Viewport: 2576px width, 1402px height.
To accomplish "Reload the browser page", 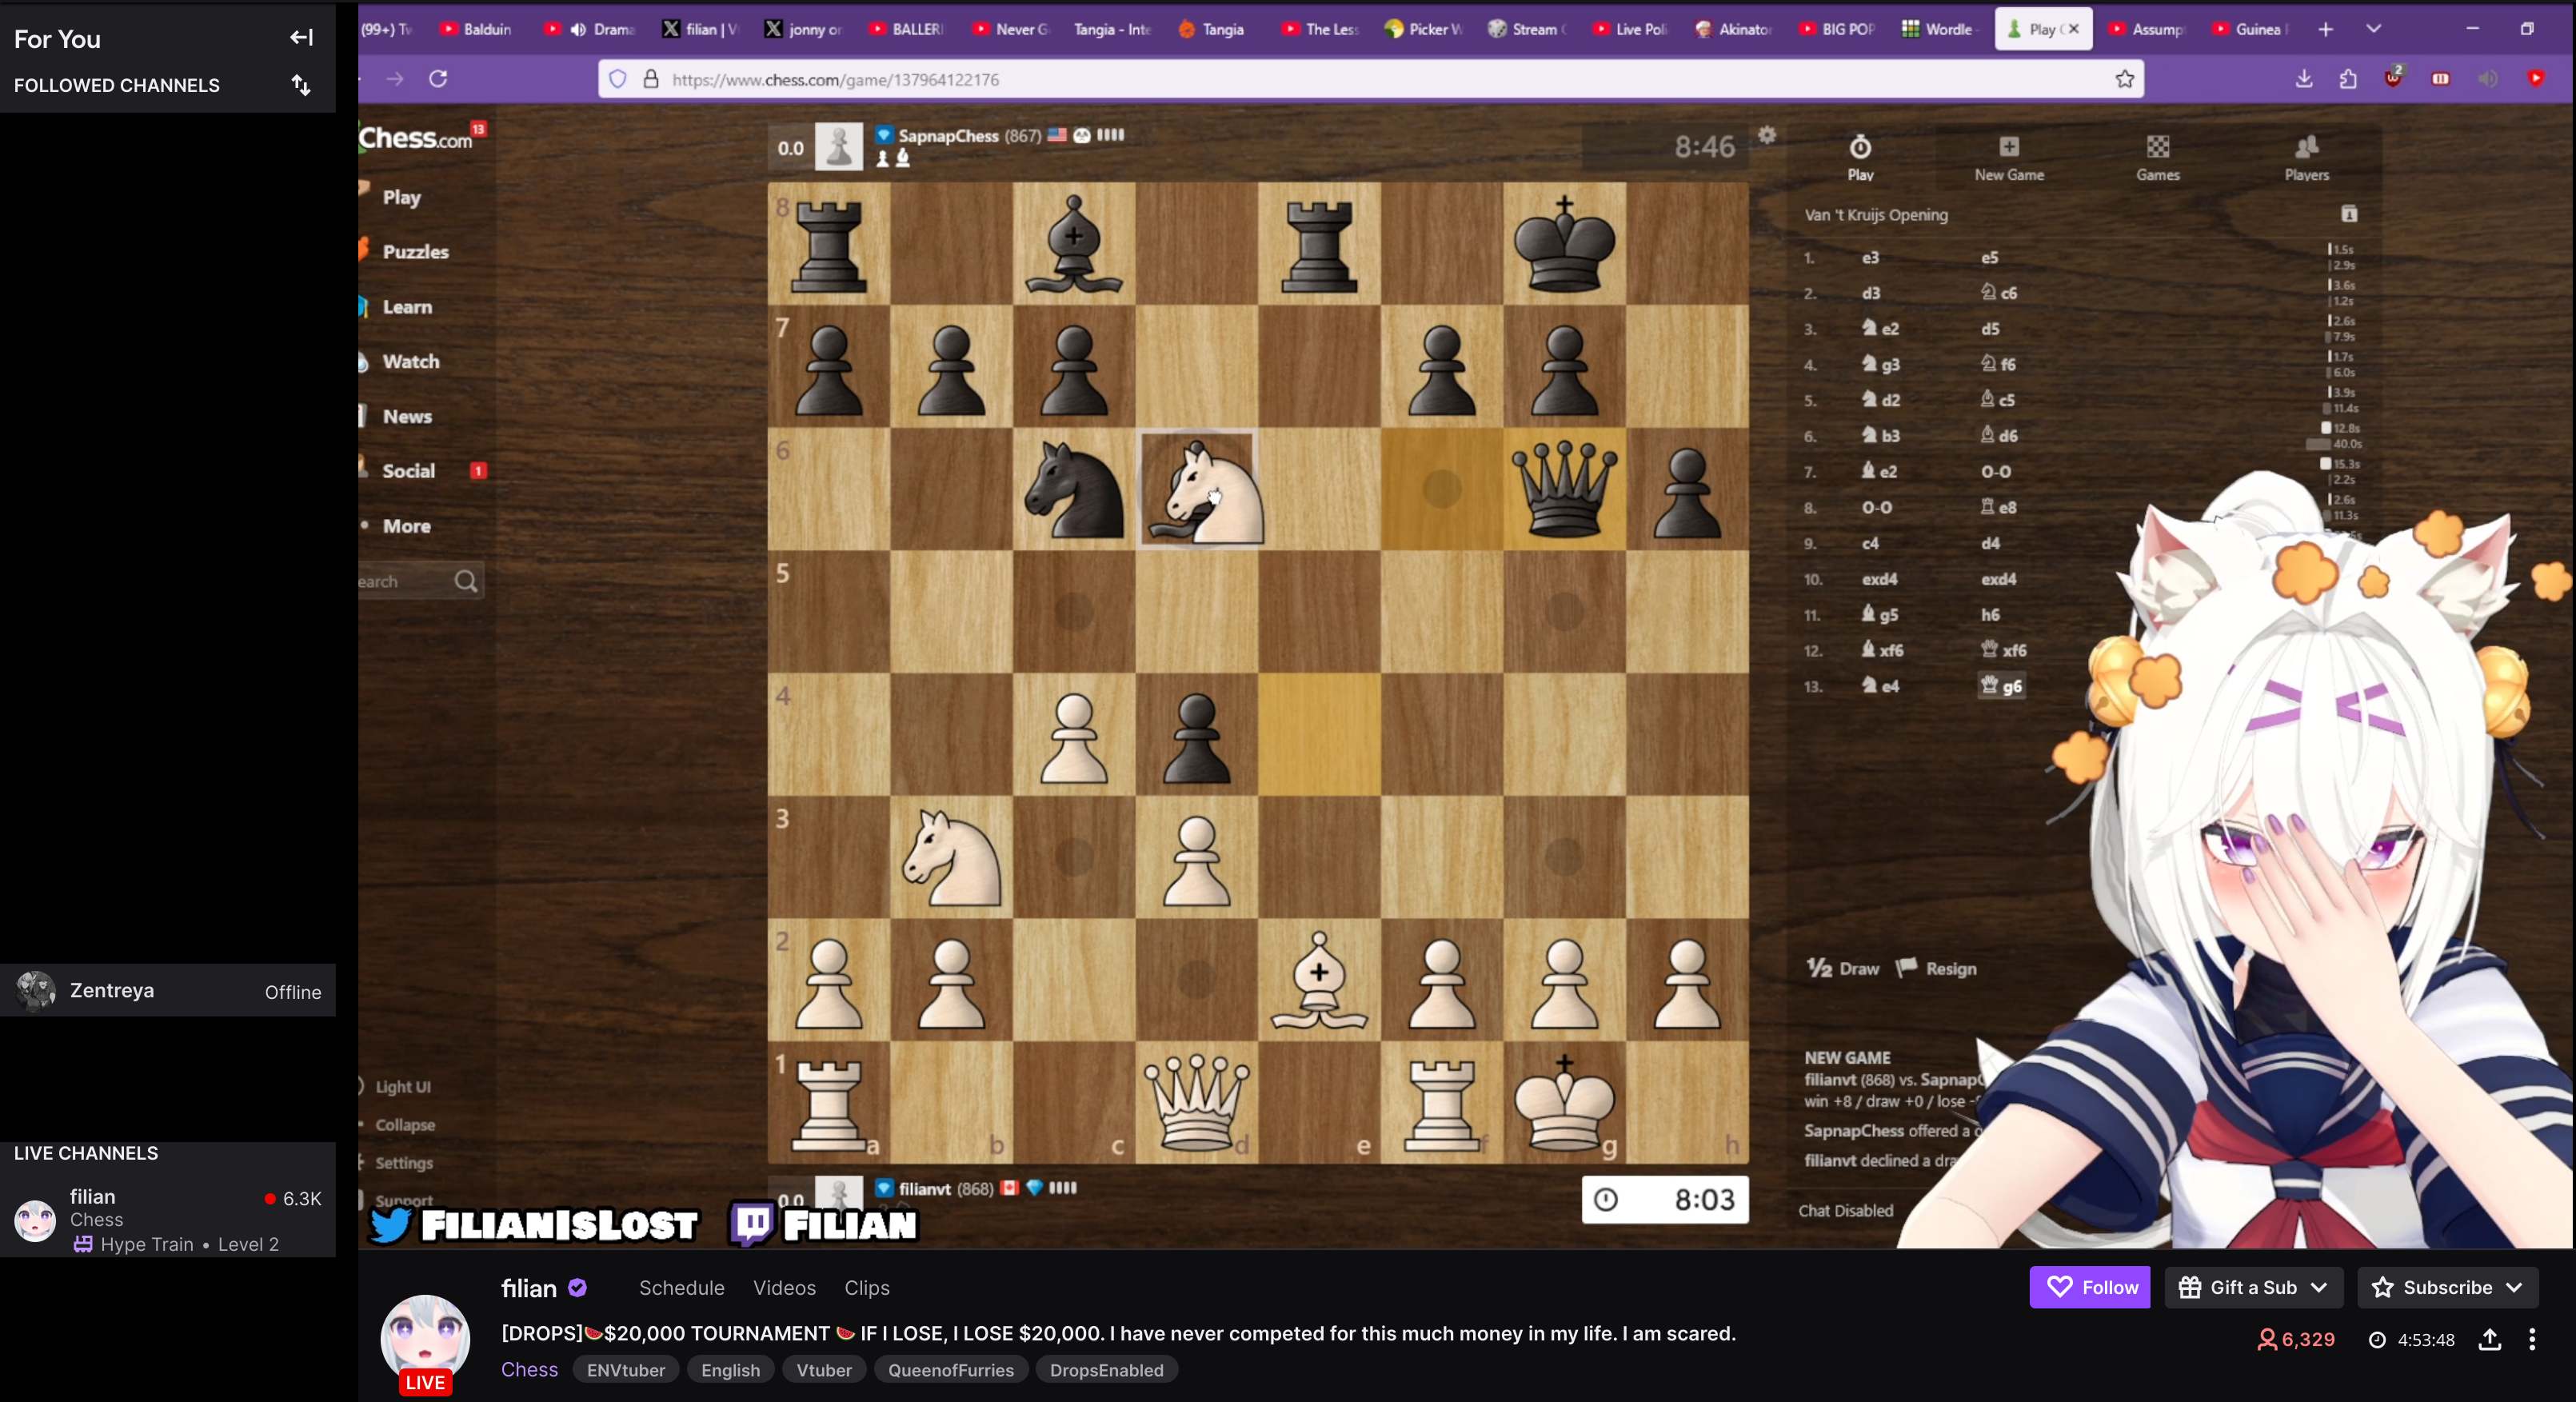I will (x=438, y=79).
